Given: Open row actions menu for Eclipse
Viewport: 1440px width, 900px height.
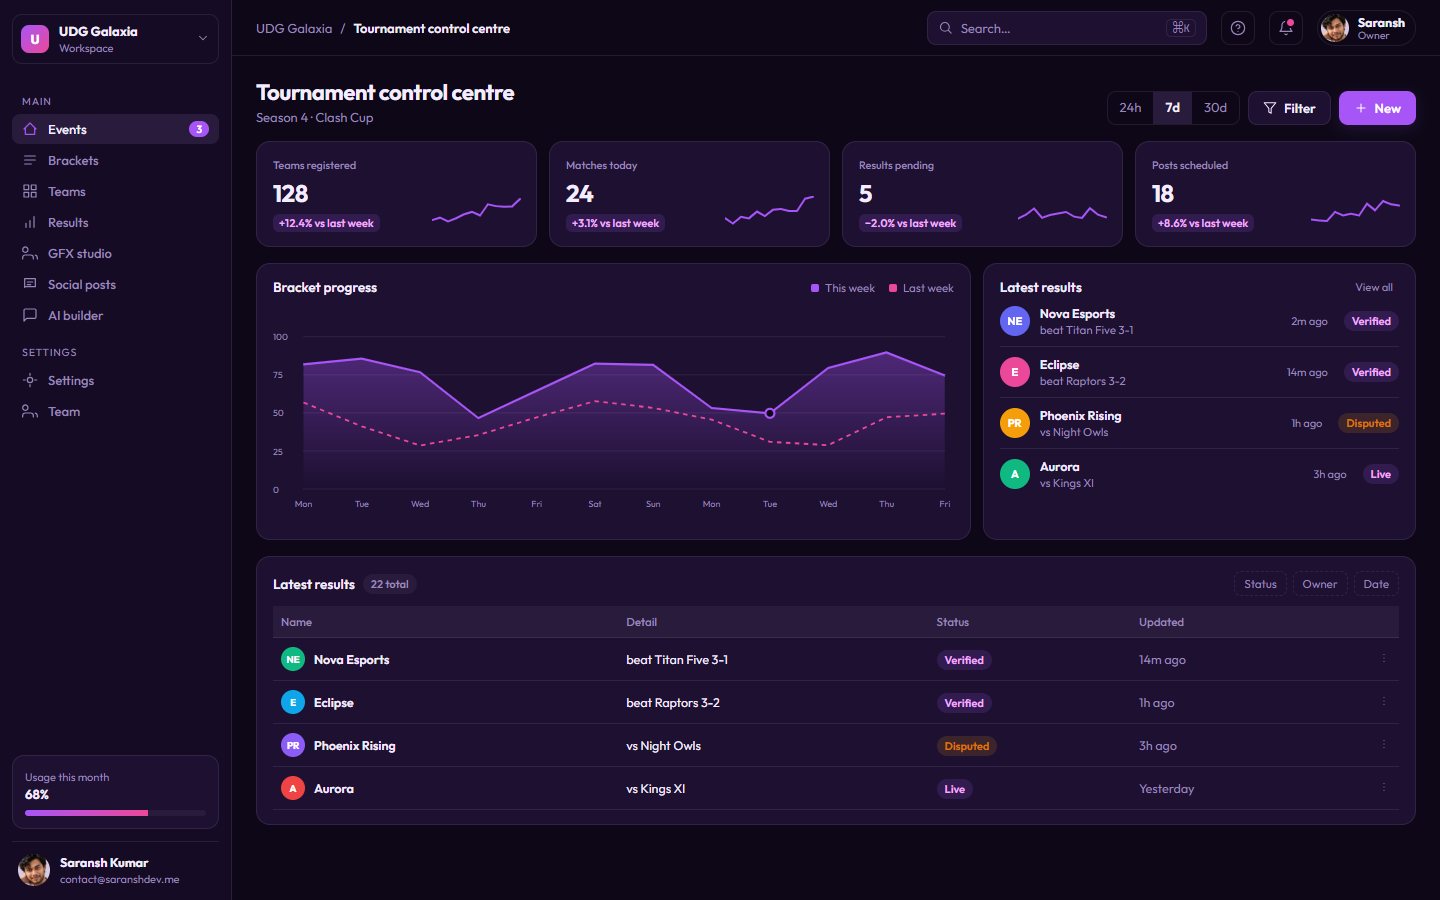Looking at the screenshot, I should 1384,702.
